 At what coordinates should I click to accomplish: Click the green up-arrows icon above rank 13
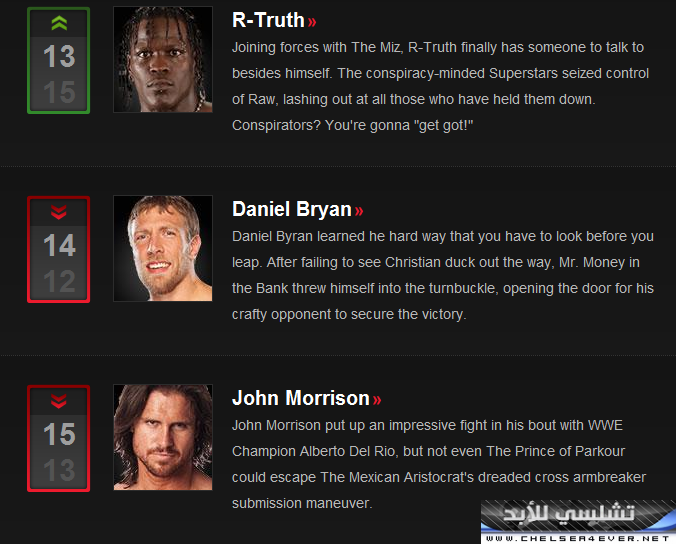59,23
